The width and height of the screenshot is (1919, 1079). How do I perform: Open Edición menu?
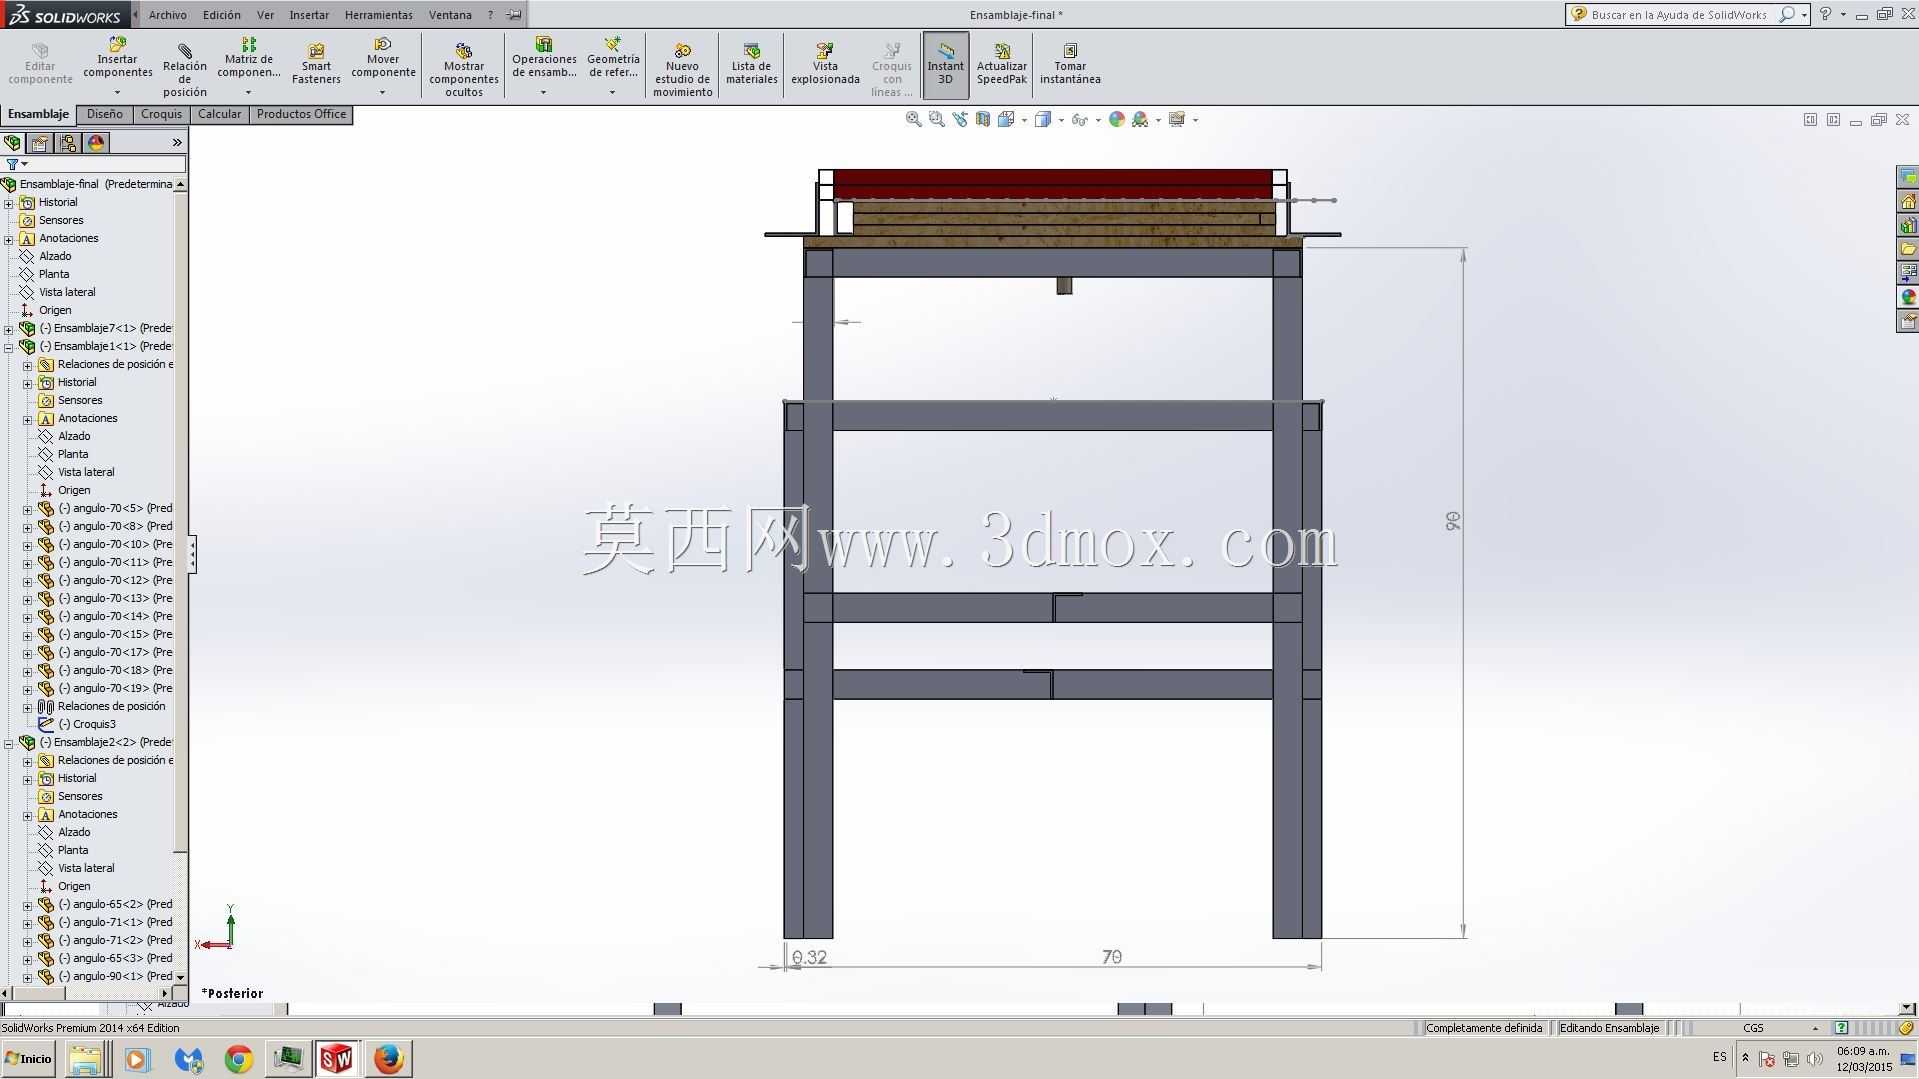(222, 15)
